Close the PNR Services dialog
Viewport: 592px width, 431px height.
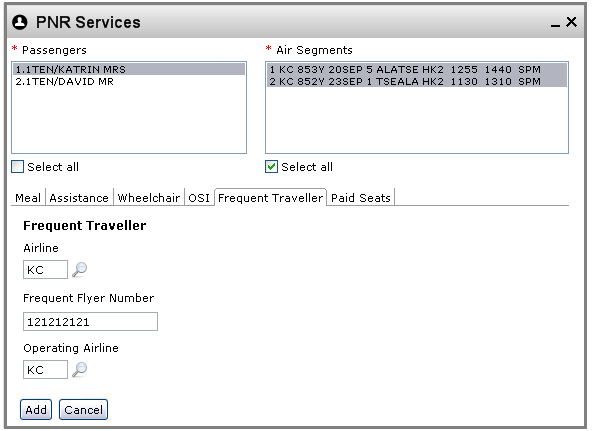(x=571, y=22)
